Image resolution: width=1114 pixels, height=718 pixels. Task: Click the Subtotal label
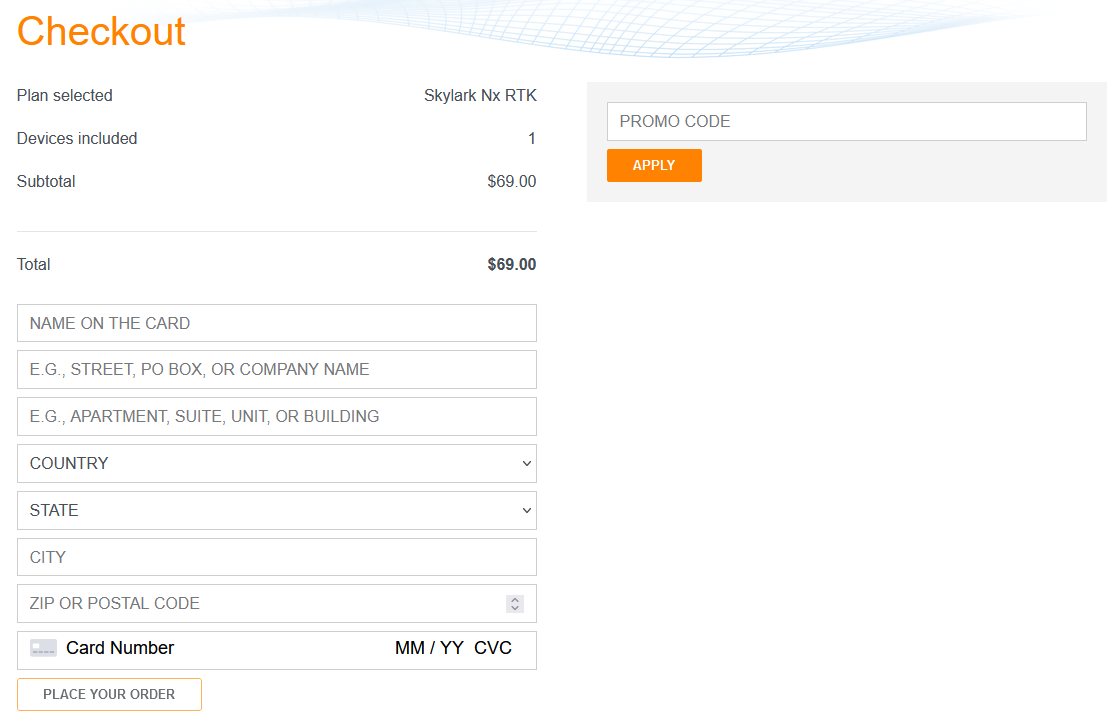(46, 181)
